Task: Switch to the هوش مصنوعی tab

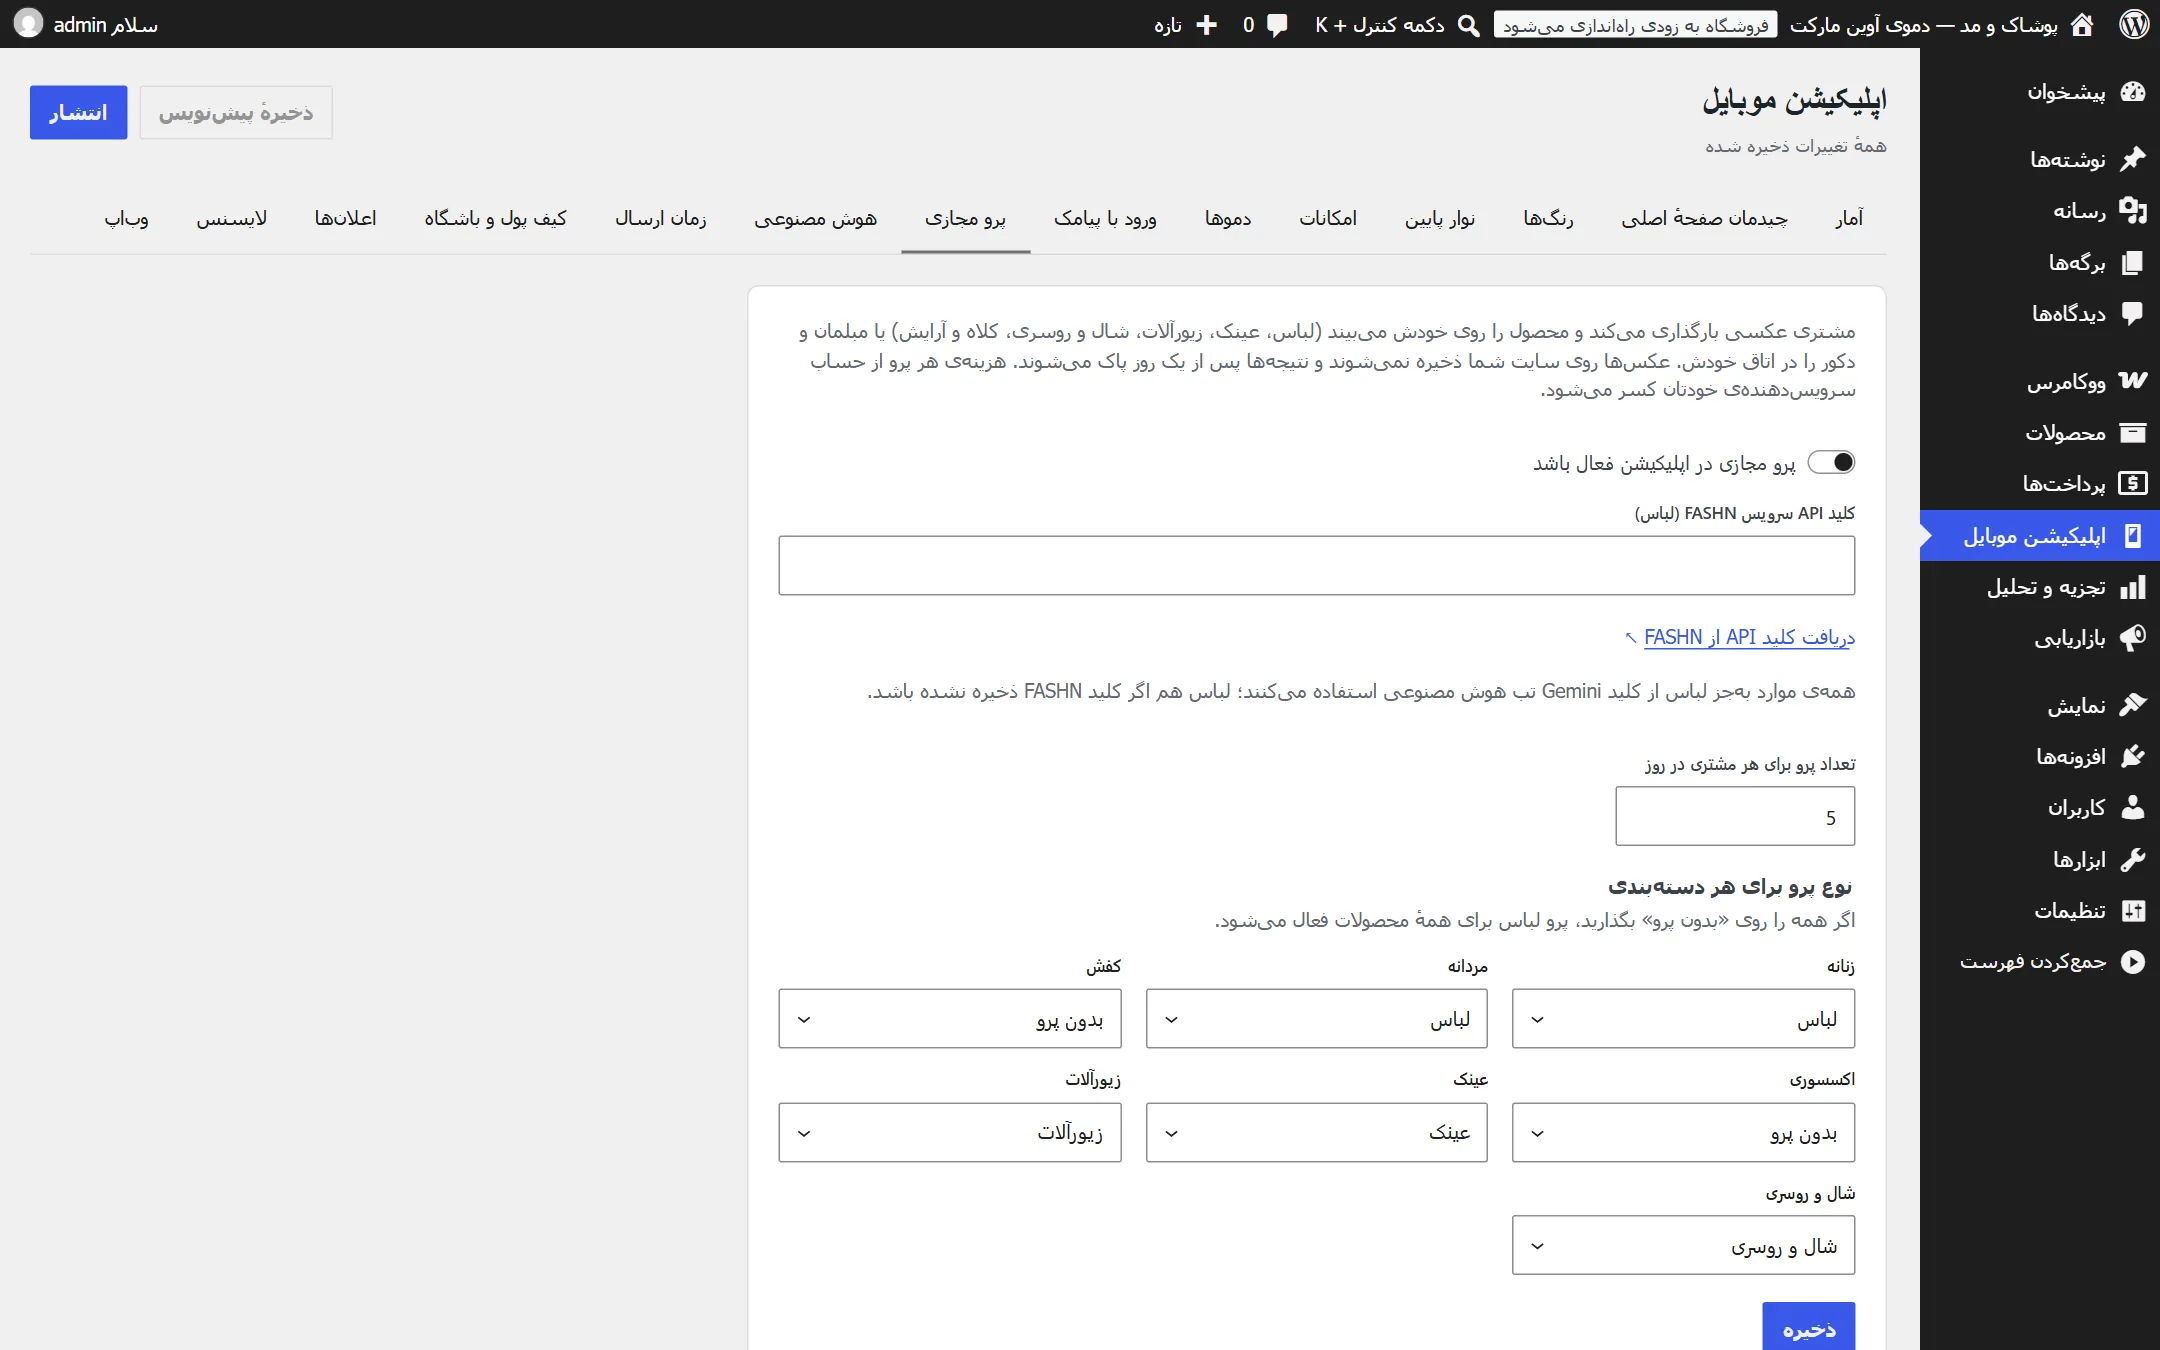Action: point(815,218)
